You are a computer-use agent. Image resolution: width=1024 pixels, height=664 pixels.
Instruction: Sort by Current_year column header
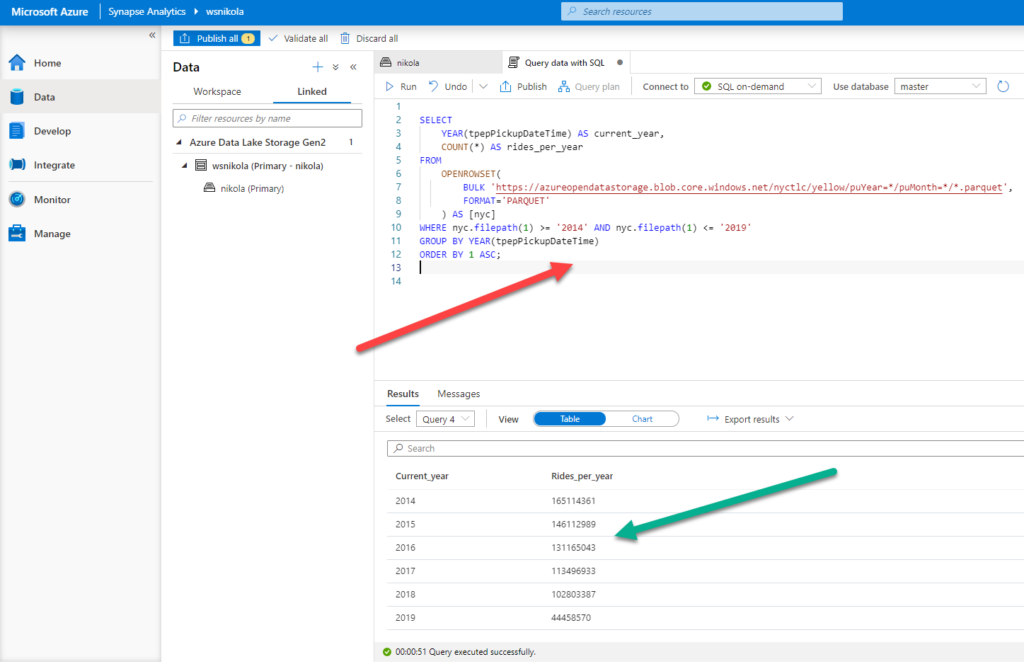click(x=422, y=476)
